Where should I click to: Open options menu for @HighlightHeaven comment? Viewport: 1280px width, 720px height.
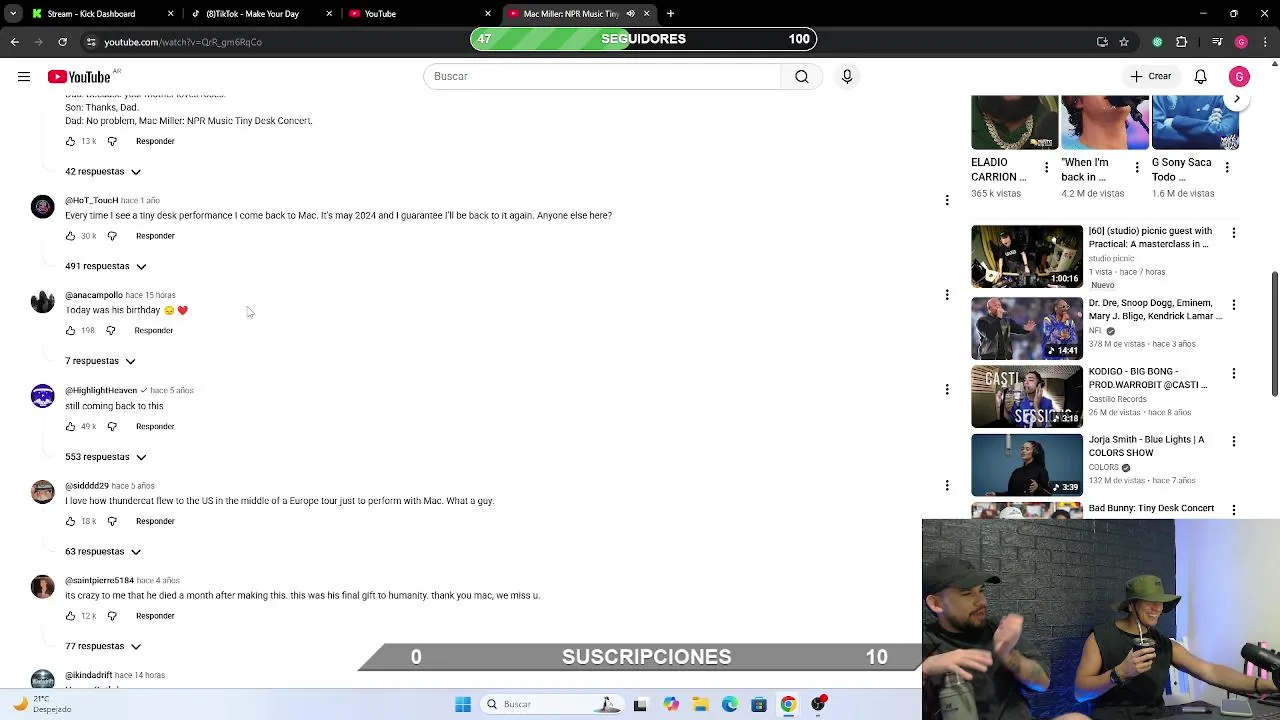point(947,390)
